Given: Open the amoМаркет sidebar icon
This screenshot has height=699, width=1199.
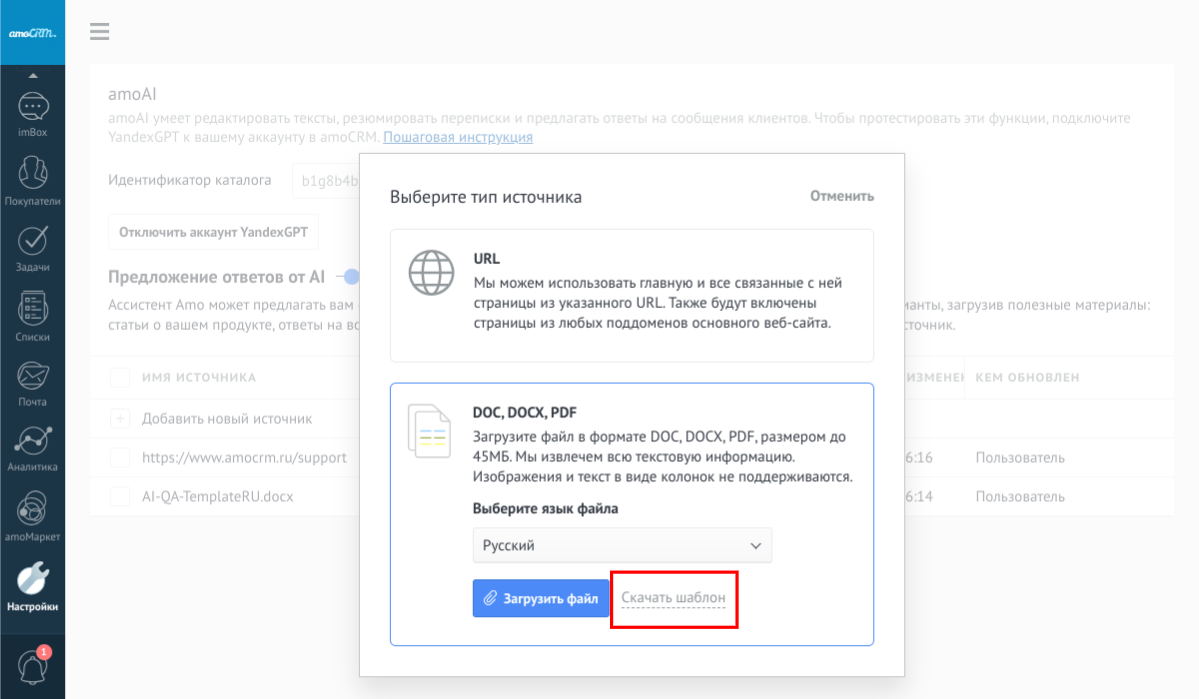Looking at the screenshot, I should [32, 513].
